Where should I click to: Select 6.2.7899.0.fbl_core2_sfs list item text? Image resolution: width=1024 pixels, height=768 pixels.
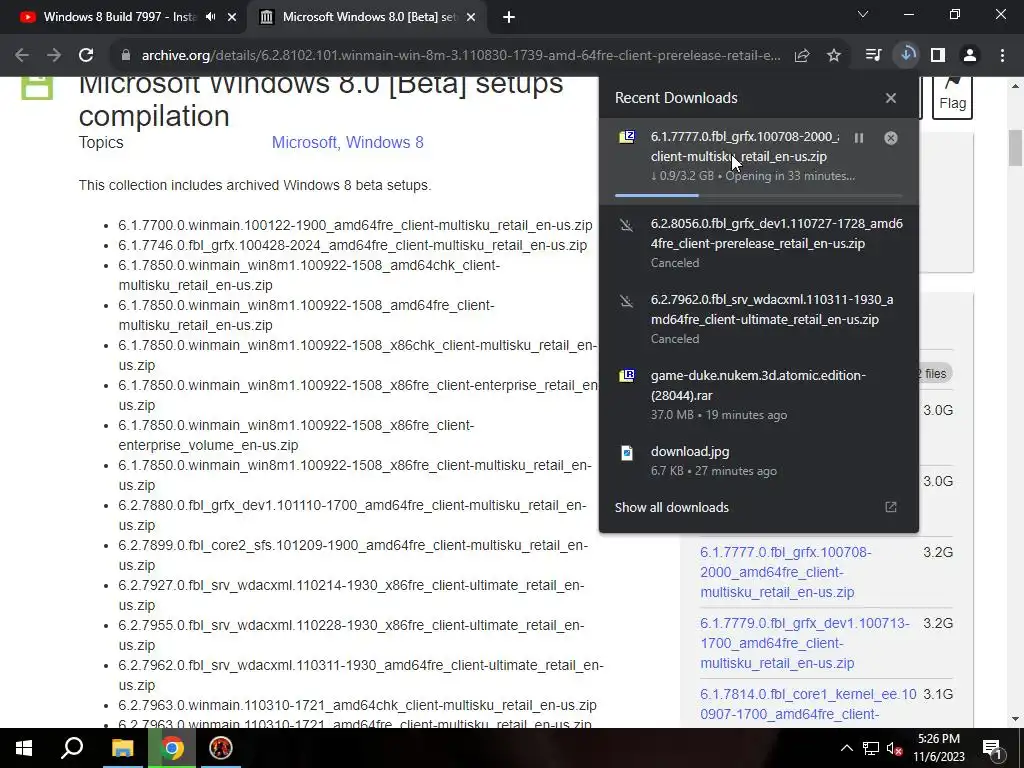353,555
